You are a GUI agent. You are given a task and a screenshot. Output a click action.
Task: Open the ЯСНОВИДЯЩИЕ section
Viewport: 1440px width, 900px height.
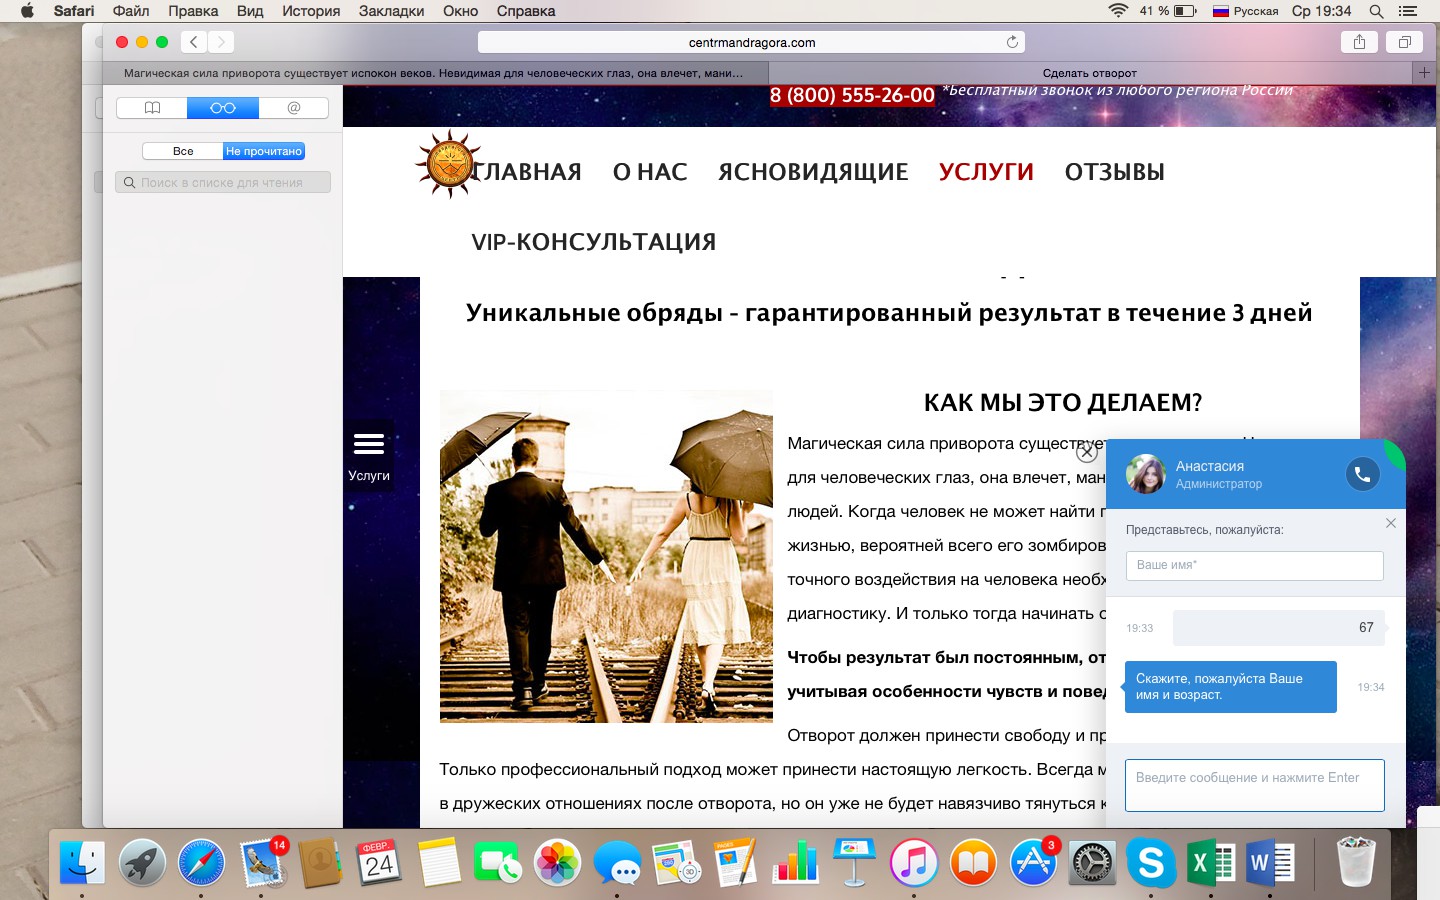point(813,172)
